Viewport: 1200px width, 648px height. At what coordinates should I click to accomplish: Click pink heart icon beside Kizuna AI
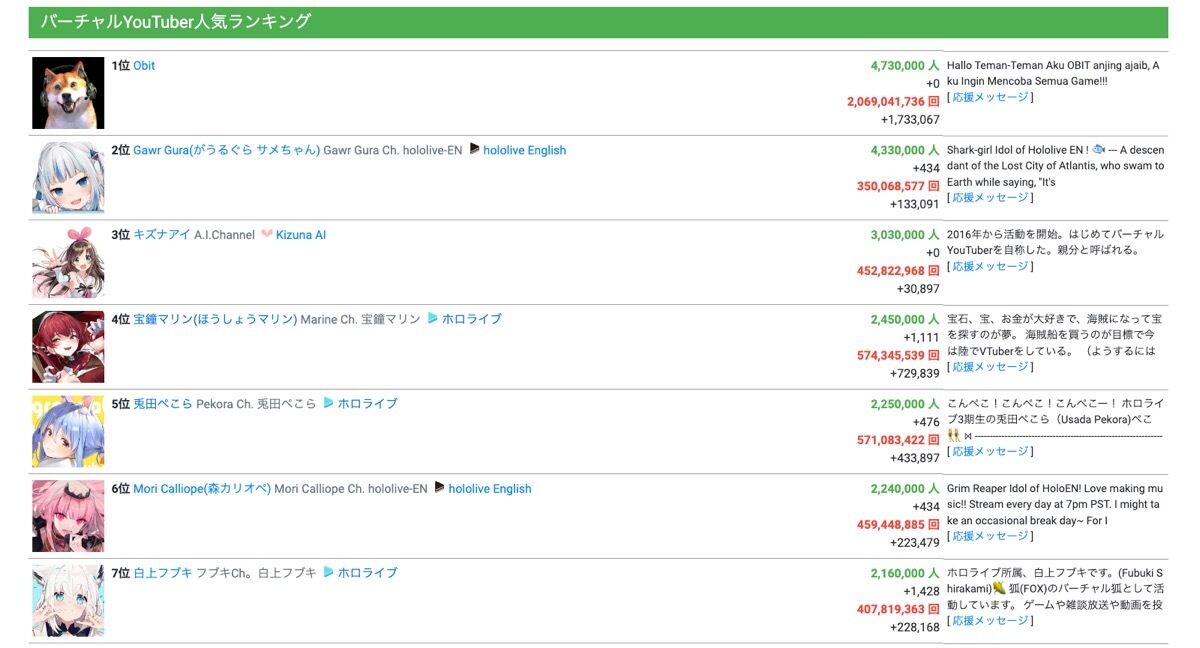click(x=267, y=235)
